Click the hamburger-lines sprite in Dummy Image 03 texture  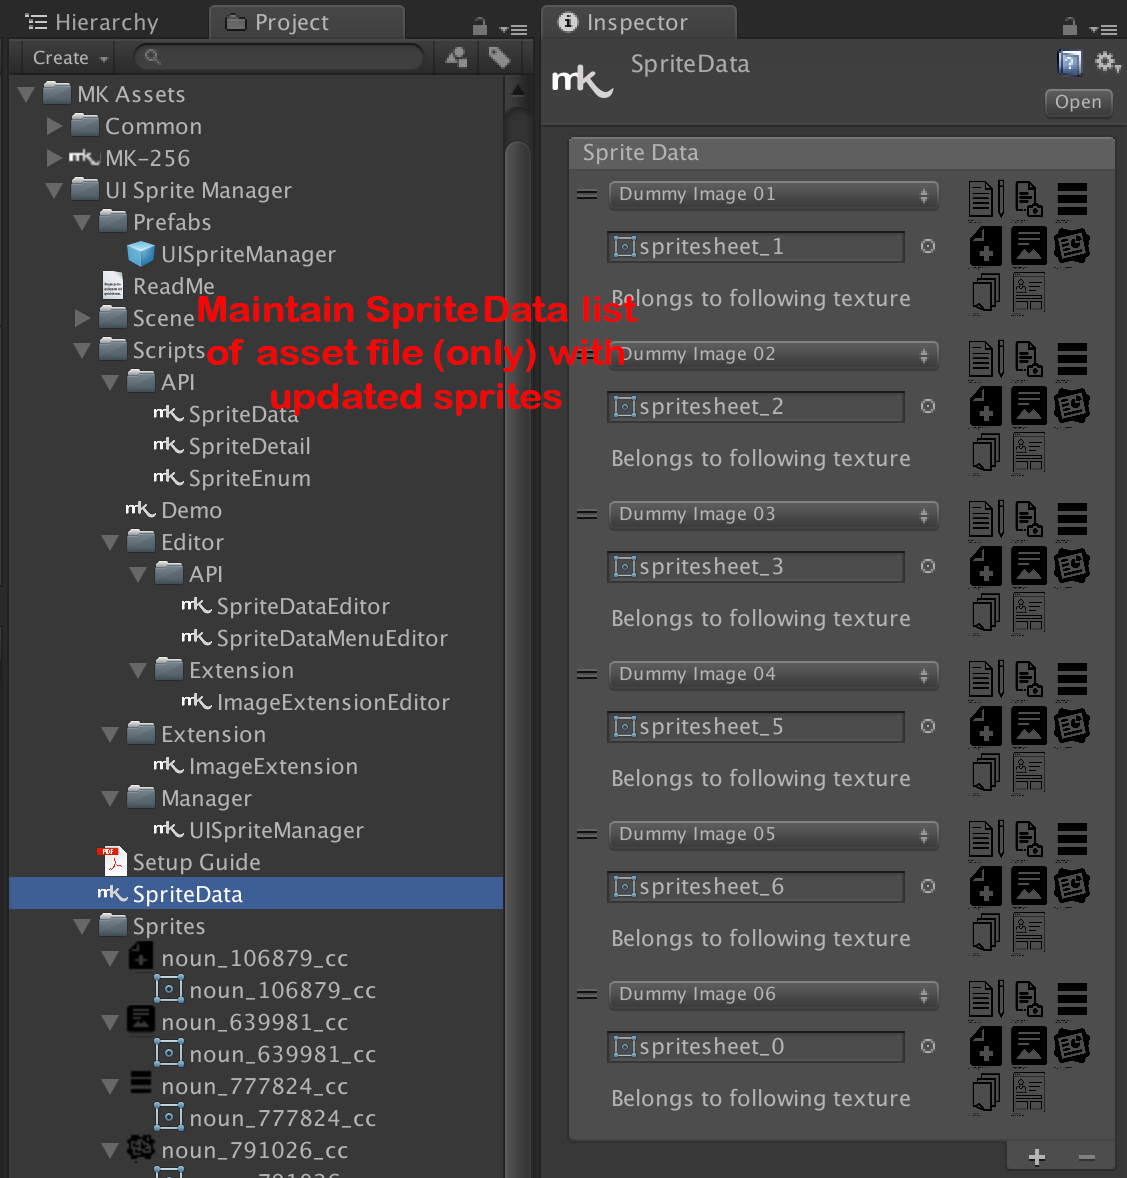1072,519
